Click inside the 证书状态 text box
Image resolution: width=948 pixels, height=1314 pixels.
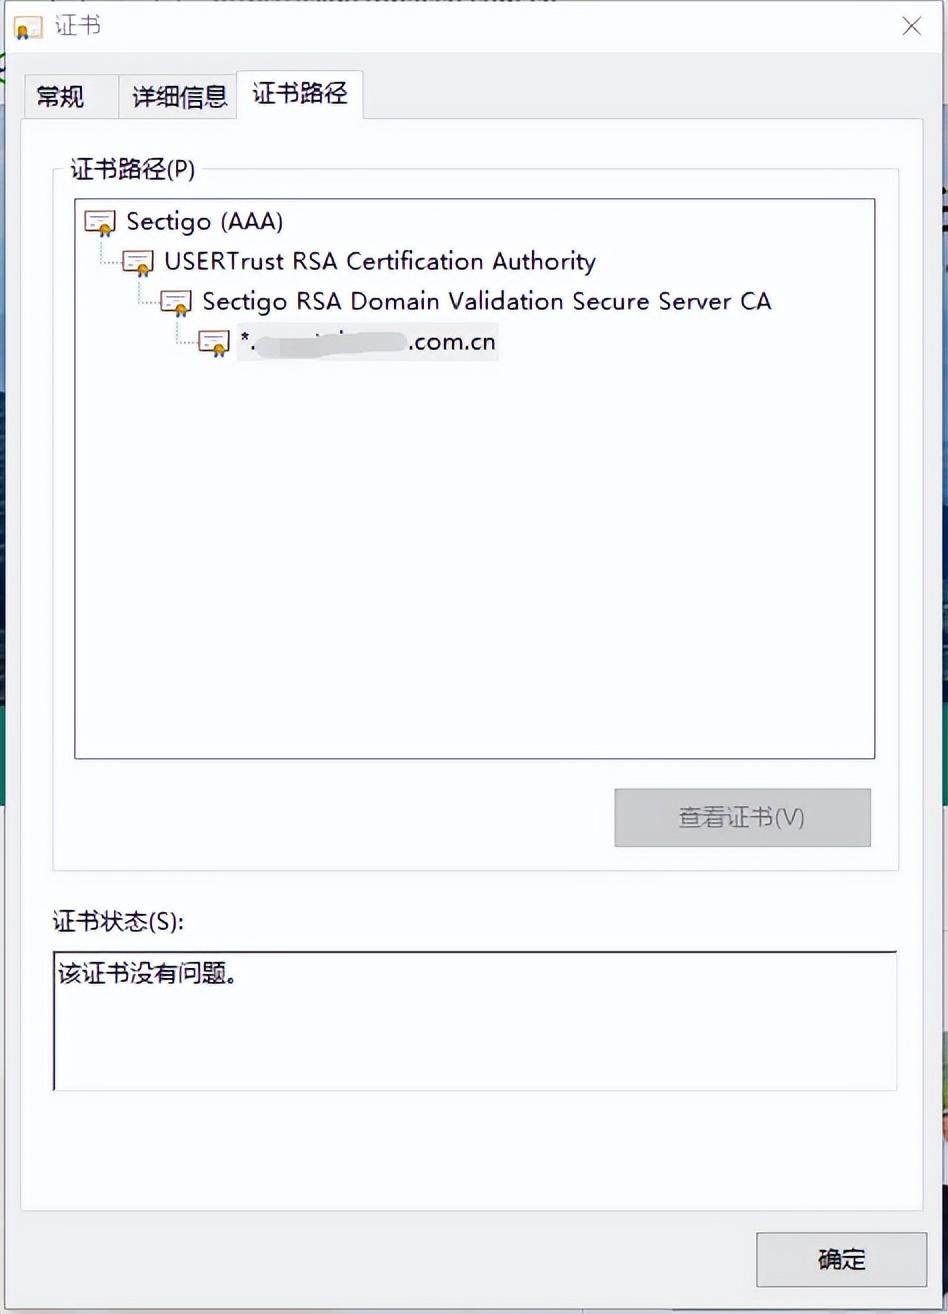pos(475,1021)
